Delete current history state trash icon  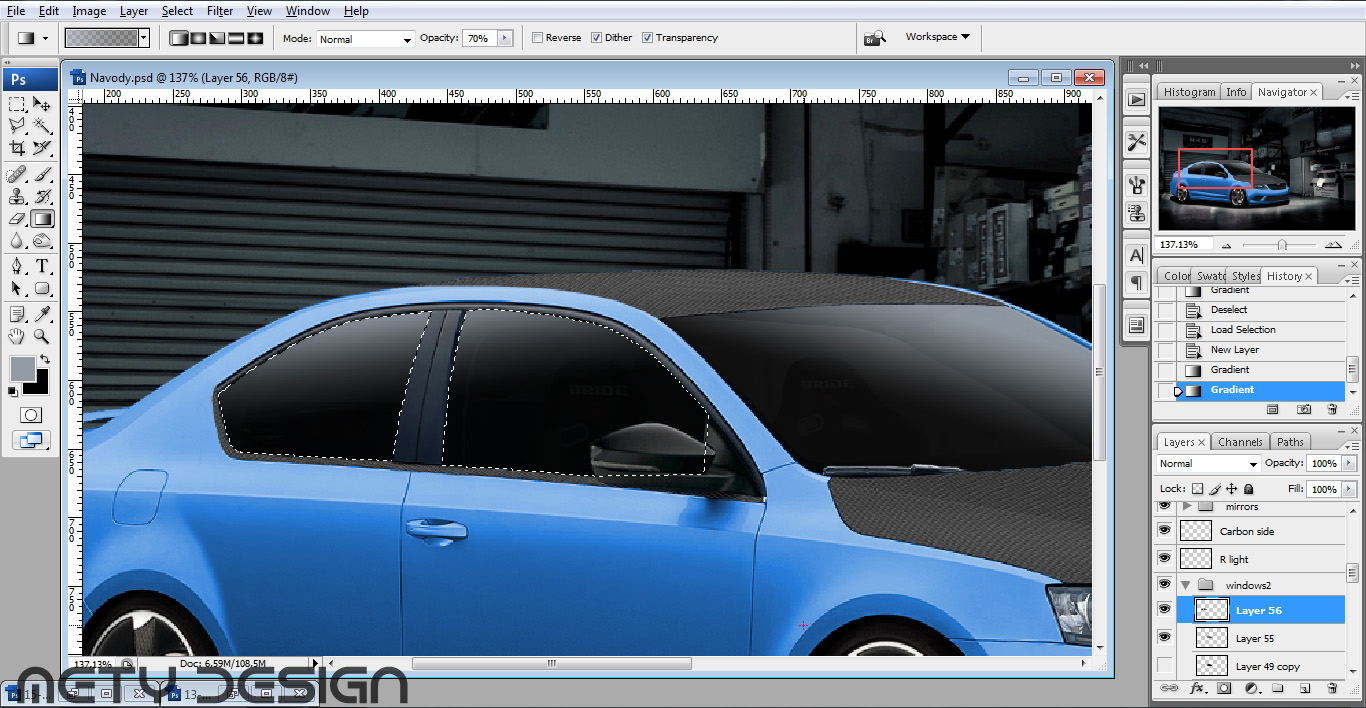coord(1331,409)
